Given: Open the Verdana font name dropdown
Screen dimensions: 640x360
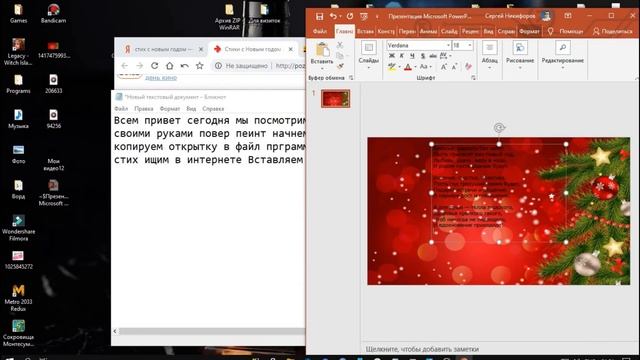Looking at the screenshot, I should pyautogui.click(x=448, y=45).
